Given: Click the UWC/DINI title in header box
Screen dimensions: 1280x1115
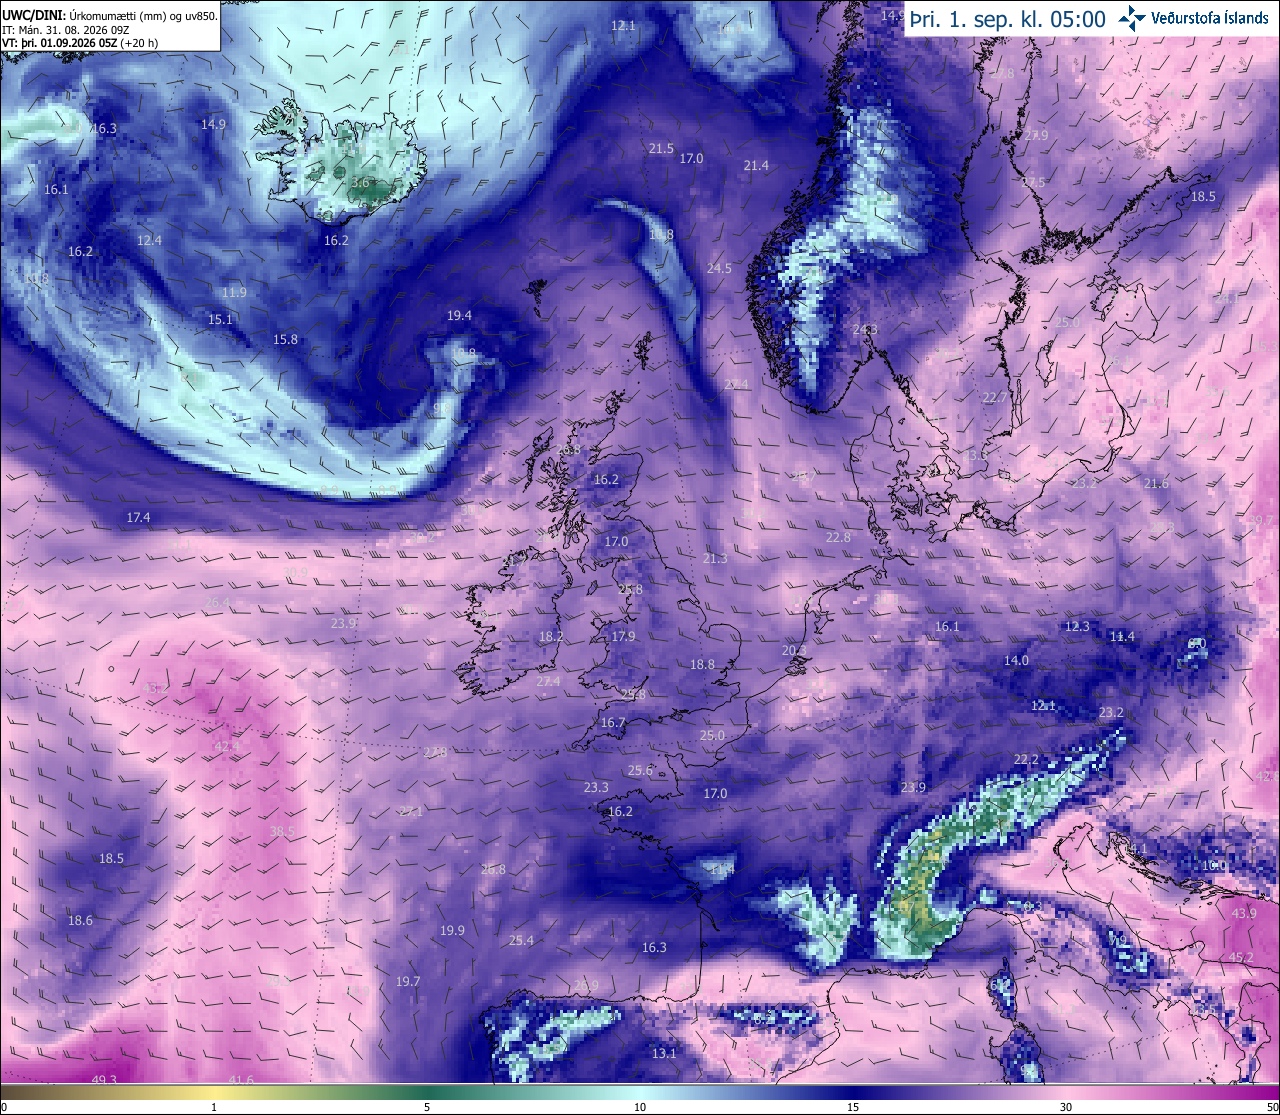Looking at the screenshot, I should pos(34,14).
